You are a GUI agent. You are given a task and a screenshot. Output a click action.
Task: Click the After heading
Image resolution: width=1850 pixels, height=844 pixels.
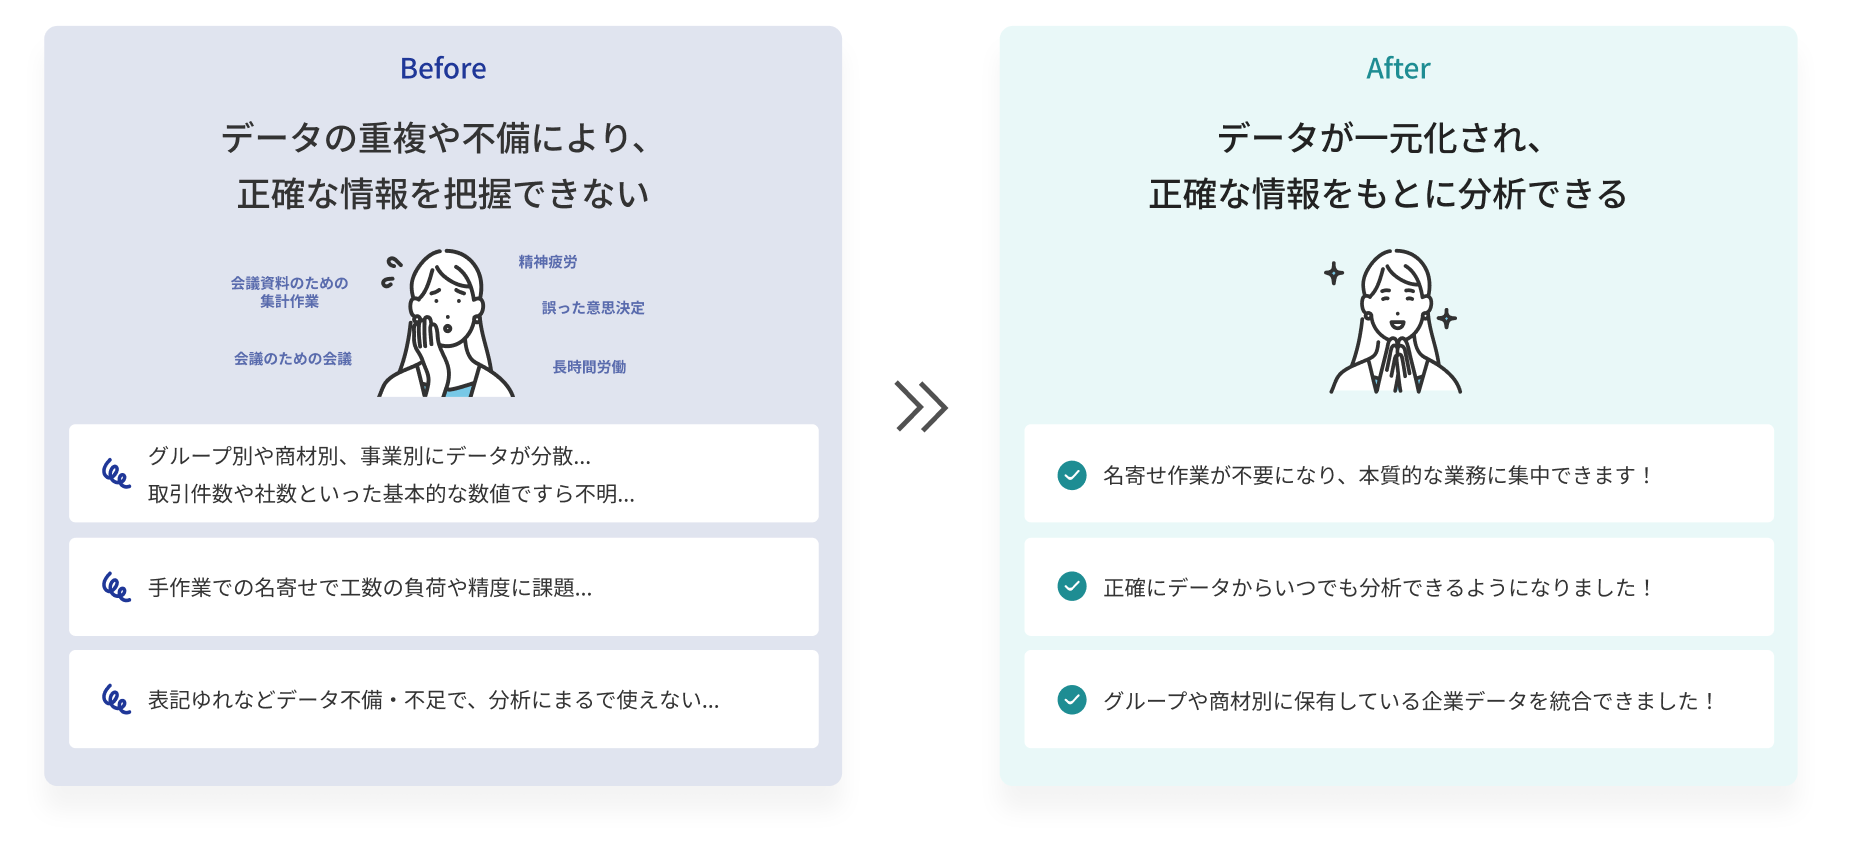click(1398, 68)
